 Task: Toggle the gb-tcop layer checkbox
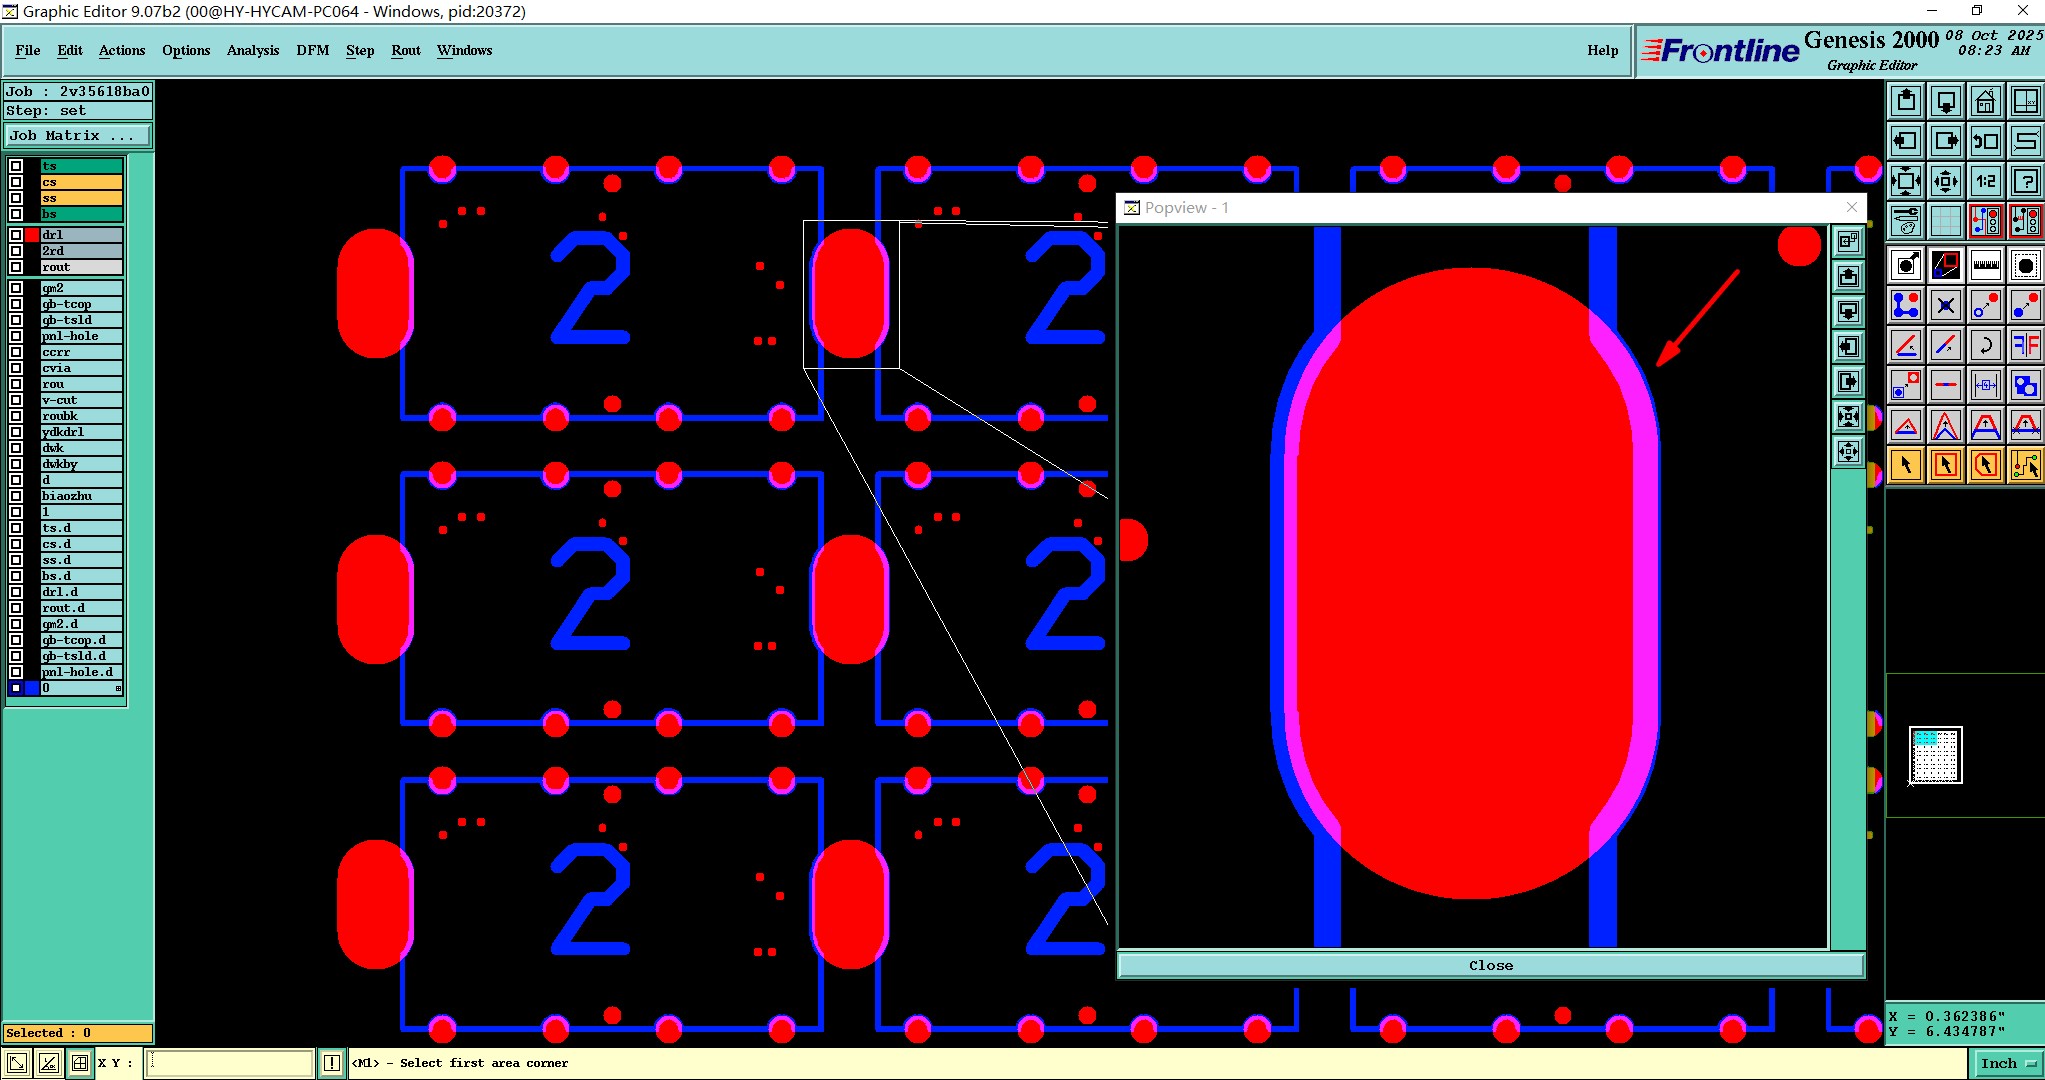[16, 304]
